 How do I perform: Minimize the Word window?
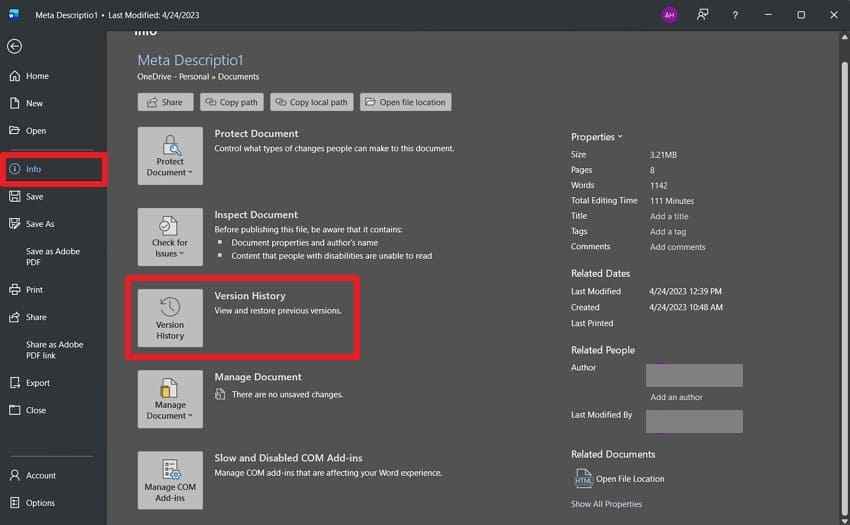(x=768, y=15)
